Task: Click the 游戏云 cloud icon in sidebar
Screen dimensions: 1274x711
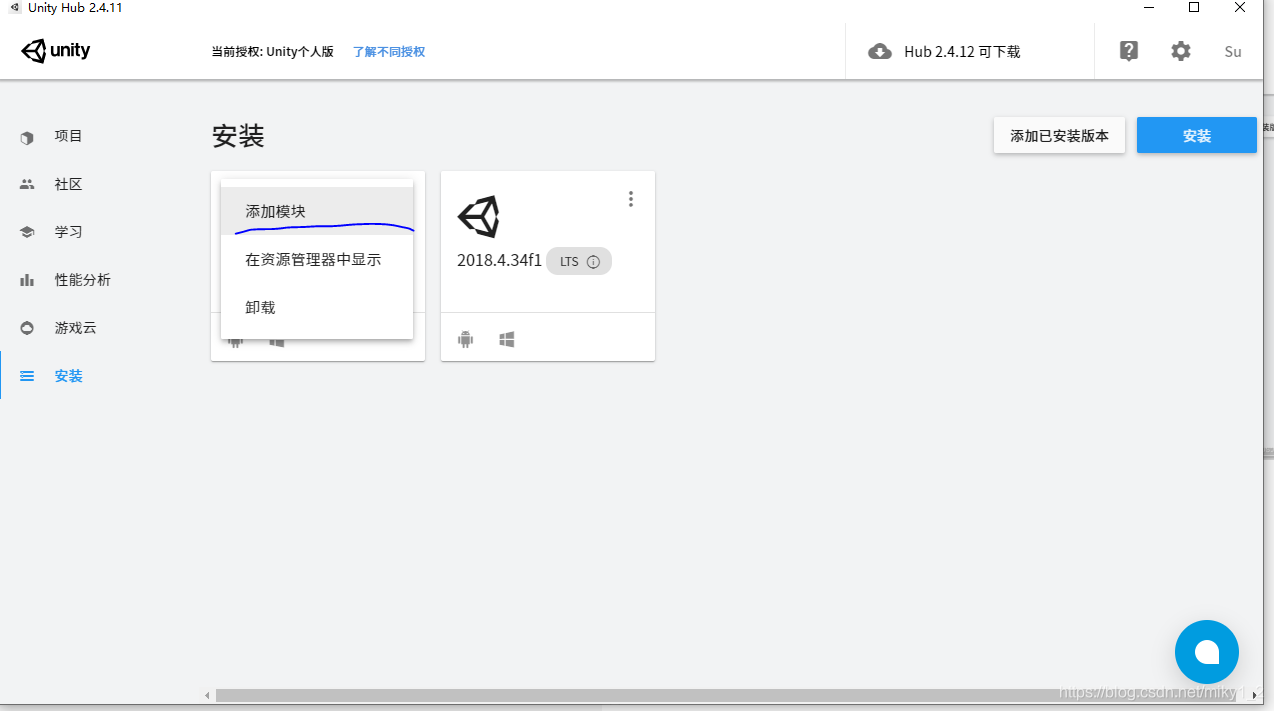Action: click(x=27, y=328)
